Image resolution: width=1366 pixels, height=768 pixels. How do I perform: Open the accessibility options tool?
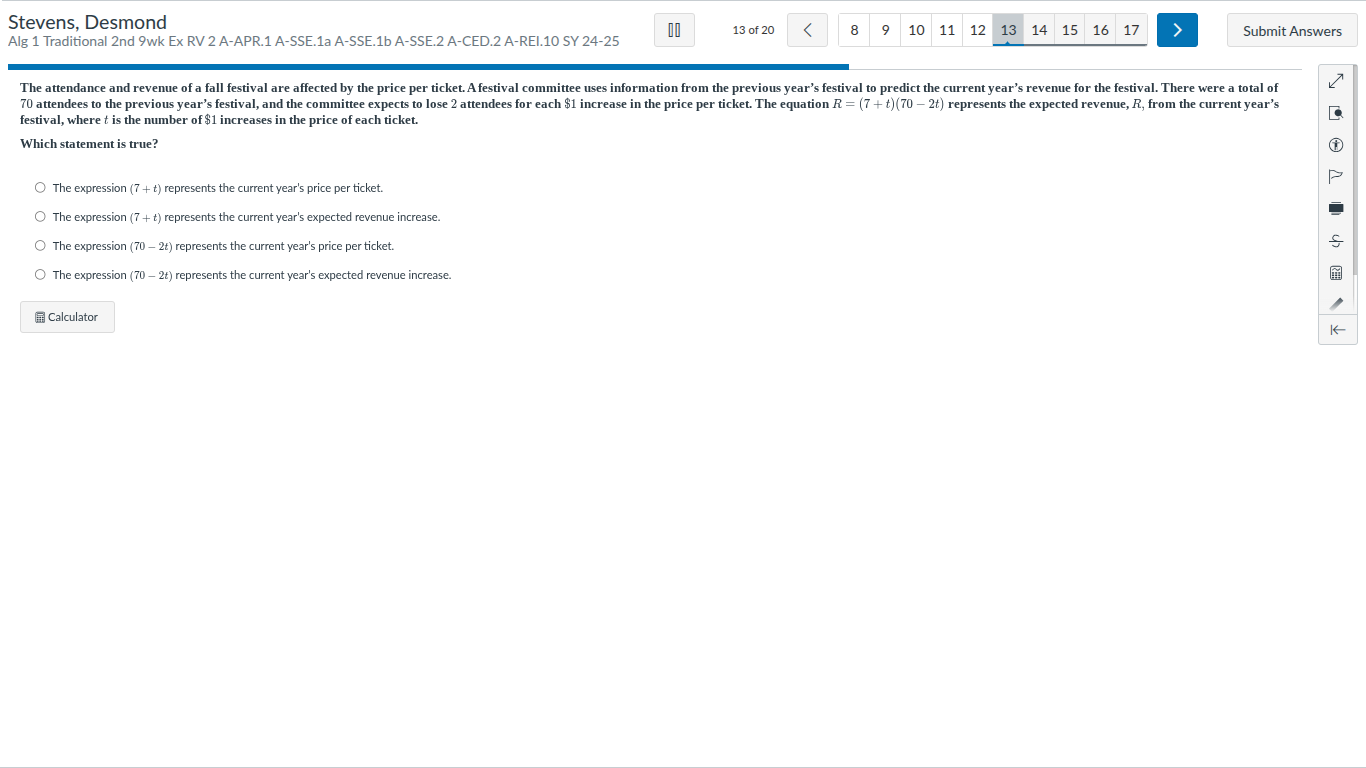point(1335,145)
